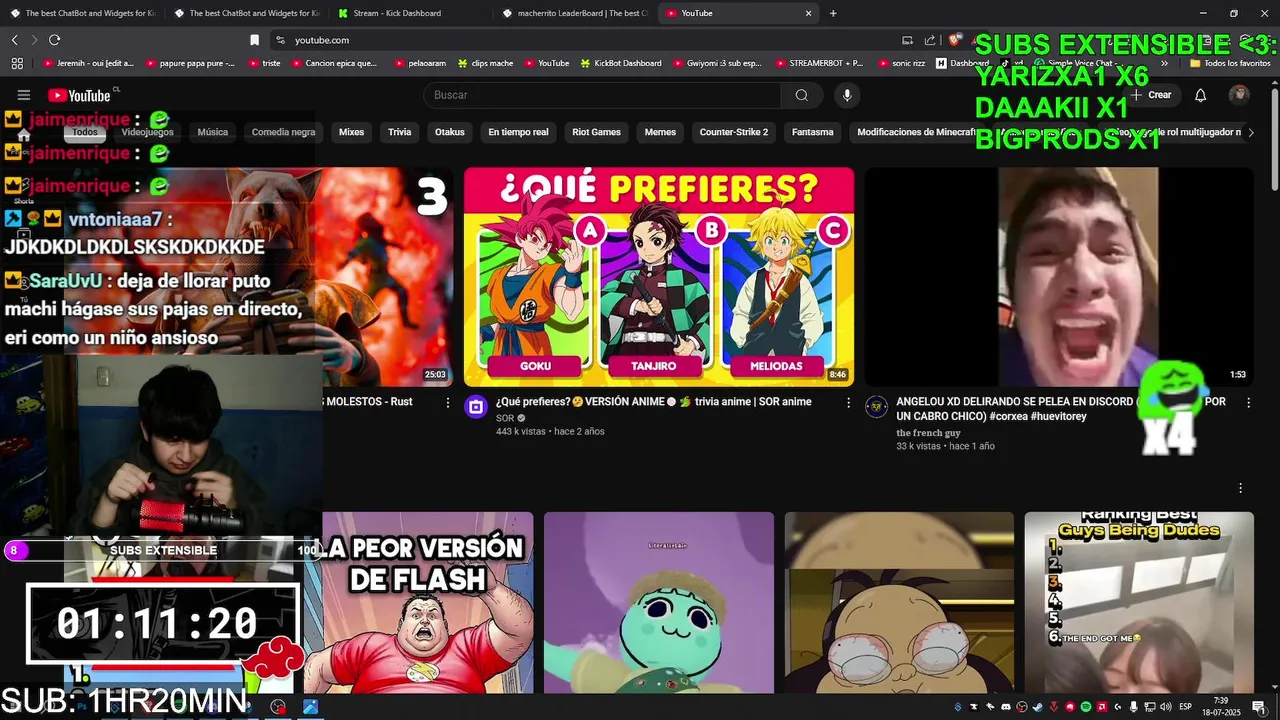1280x720 pixels.
Task: Open the SOR channel avatar
Action: tap(476, 407)
